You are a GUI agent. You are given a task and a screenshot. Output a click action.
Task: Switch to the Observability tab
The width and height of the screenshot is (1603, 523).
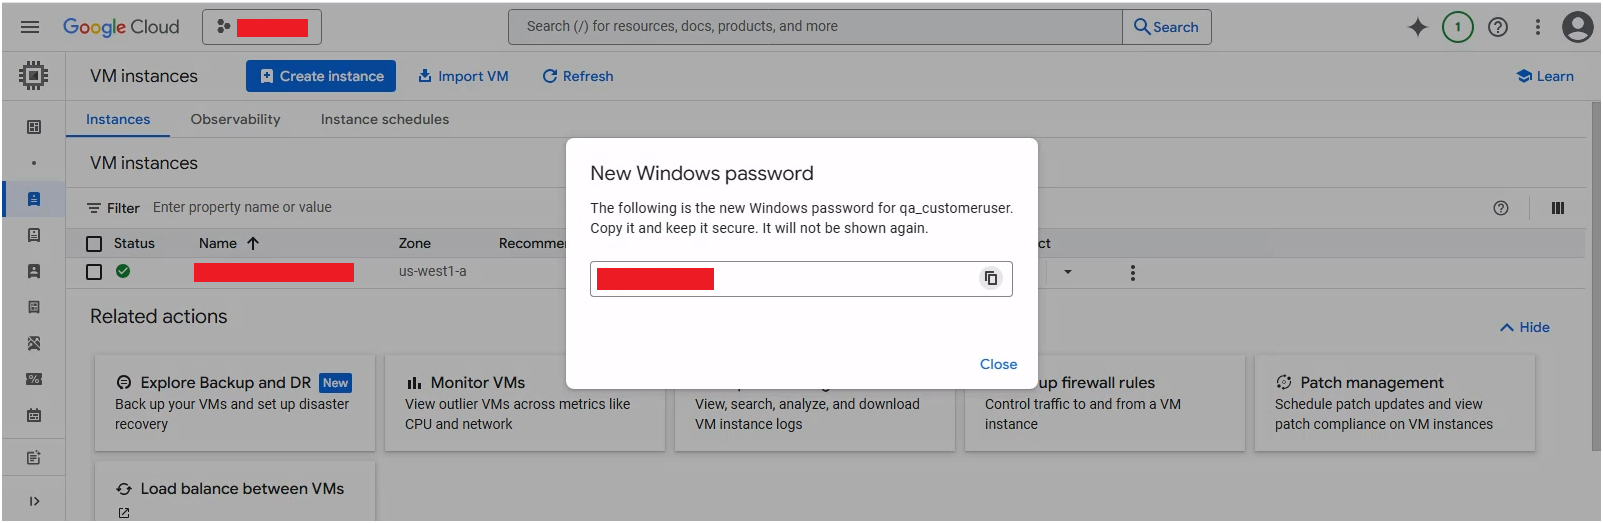(x=235, y=119)
